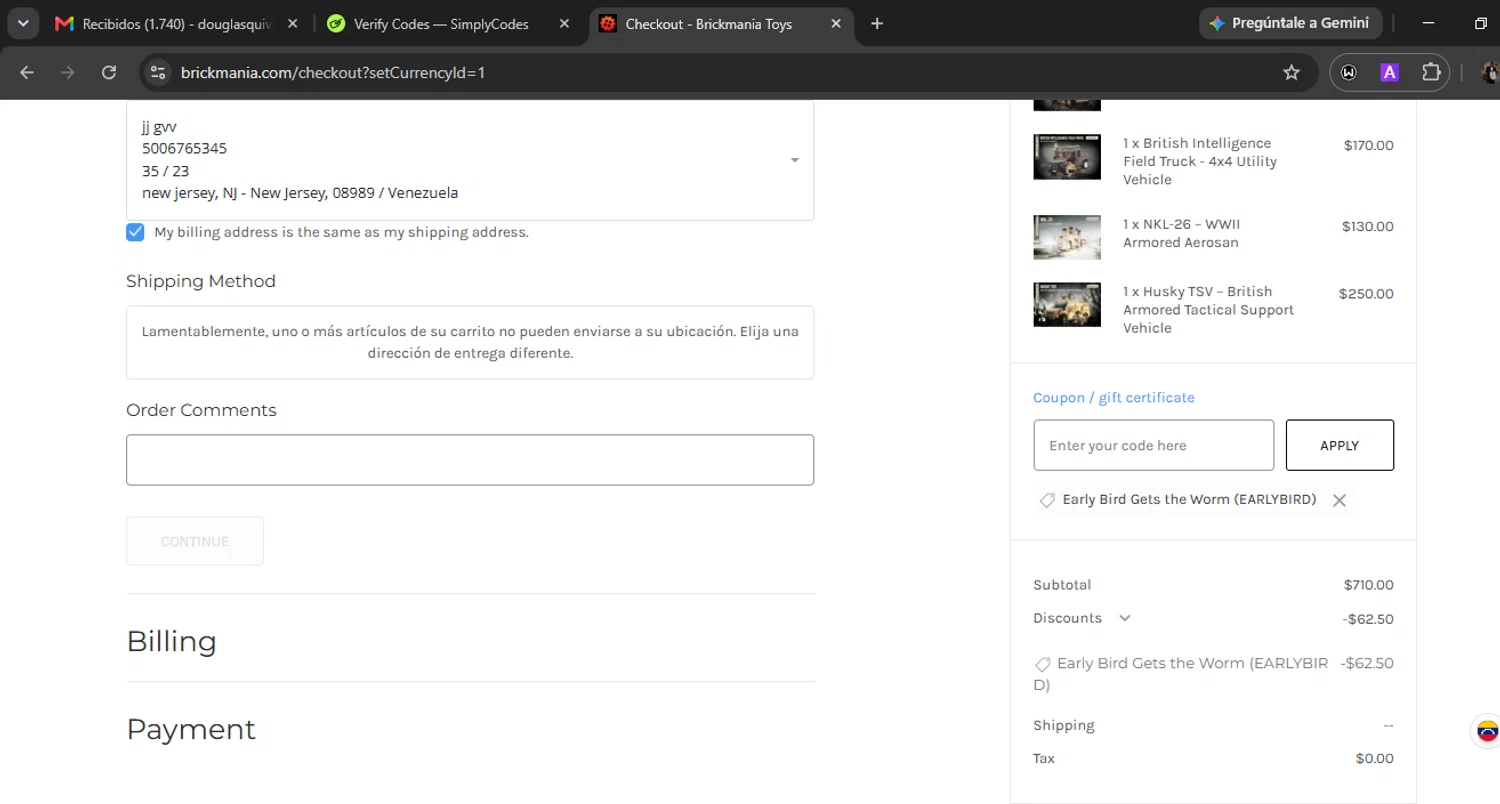1500x804 pixels.
Task: Select the $170.00 price text
Action: (1368, 146)
